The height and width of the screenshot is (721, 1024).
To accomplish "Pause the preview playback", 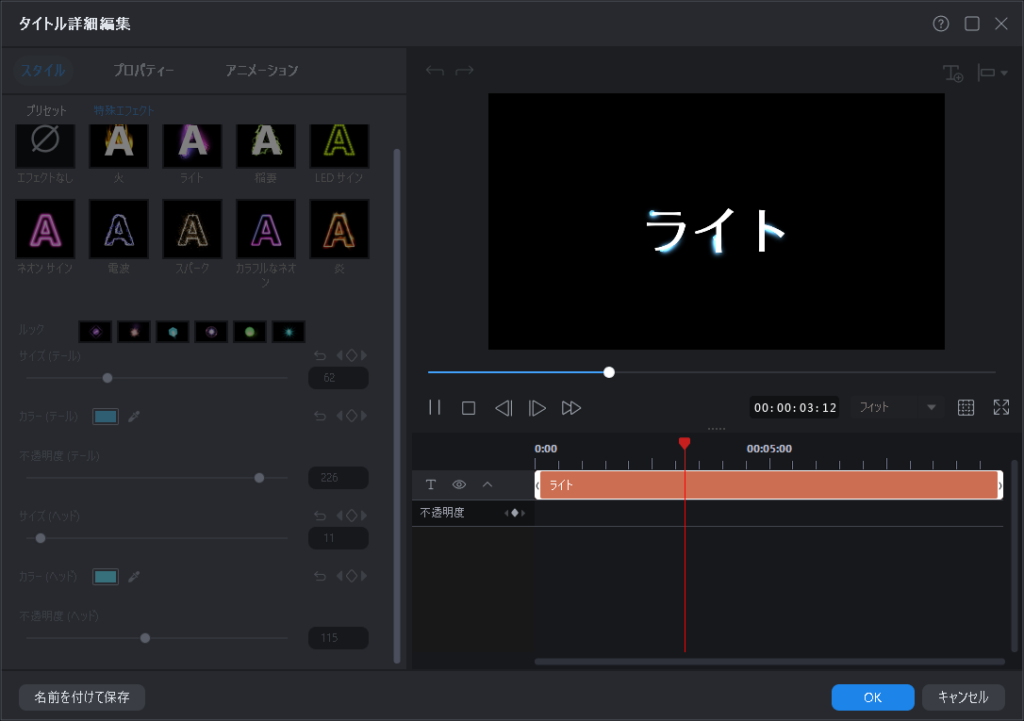I will tap(435, 407).
